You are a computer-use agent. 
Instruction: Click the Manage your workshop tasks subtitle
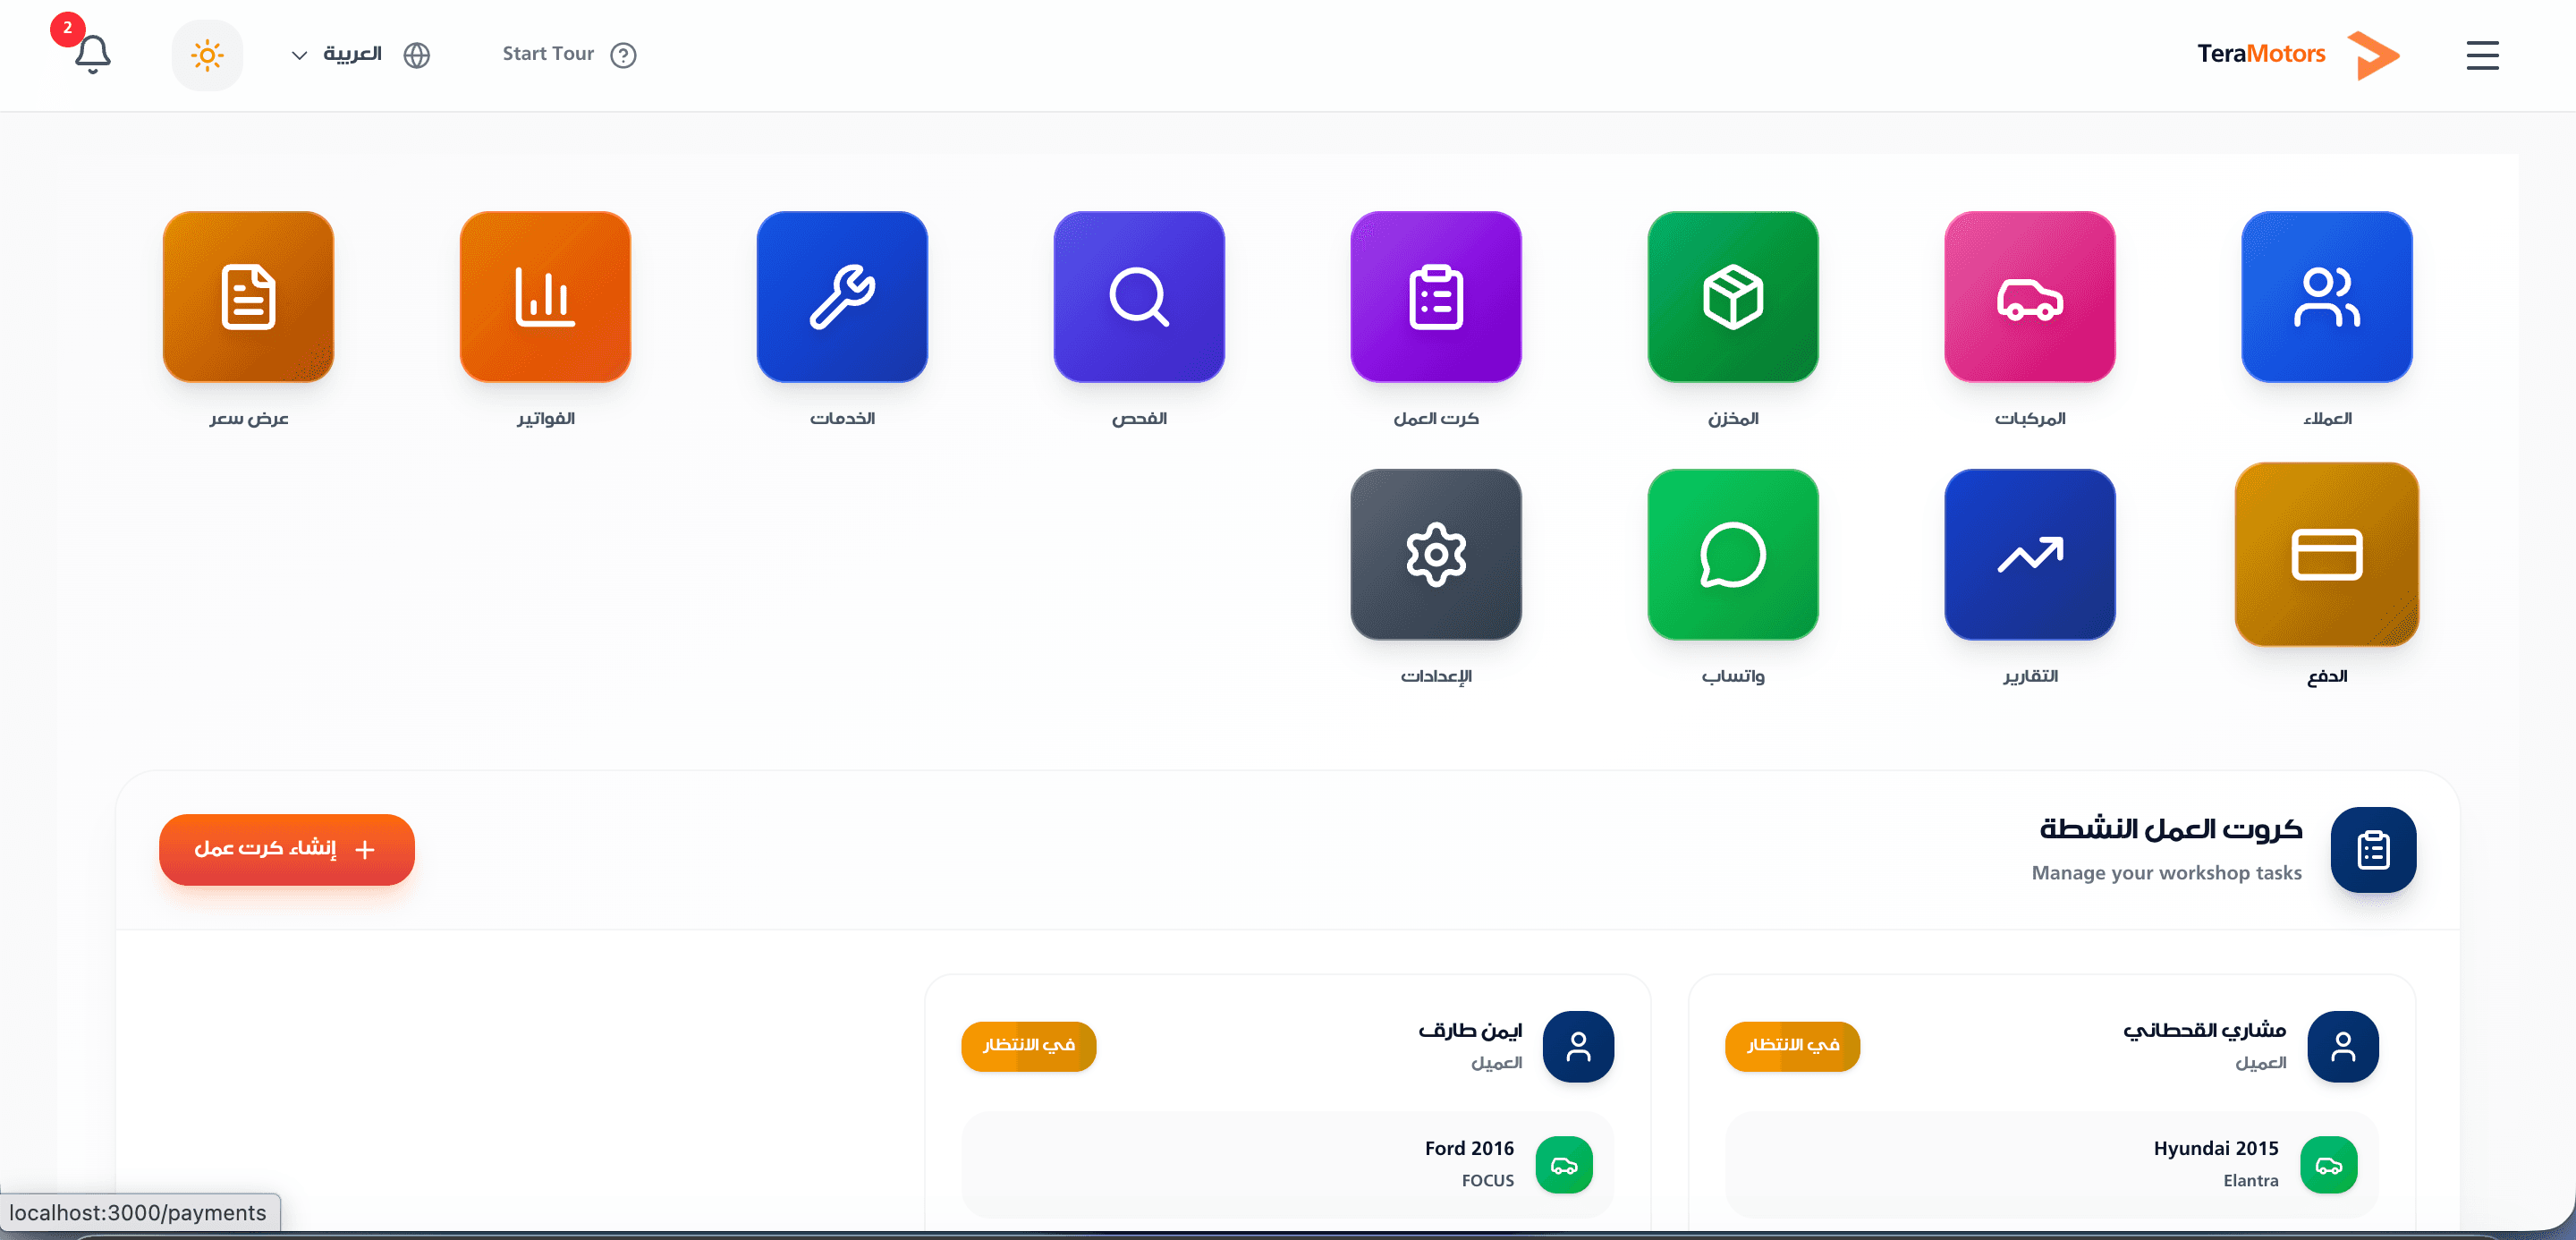(2166, 872)
